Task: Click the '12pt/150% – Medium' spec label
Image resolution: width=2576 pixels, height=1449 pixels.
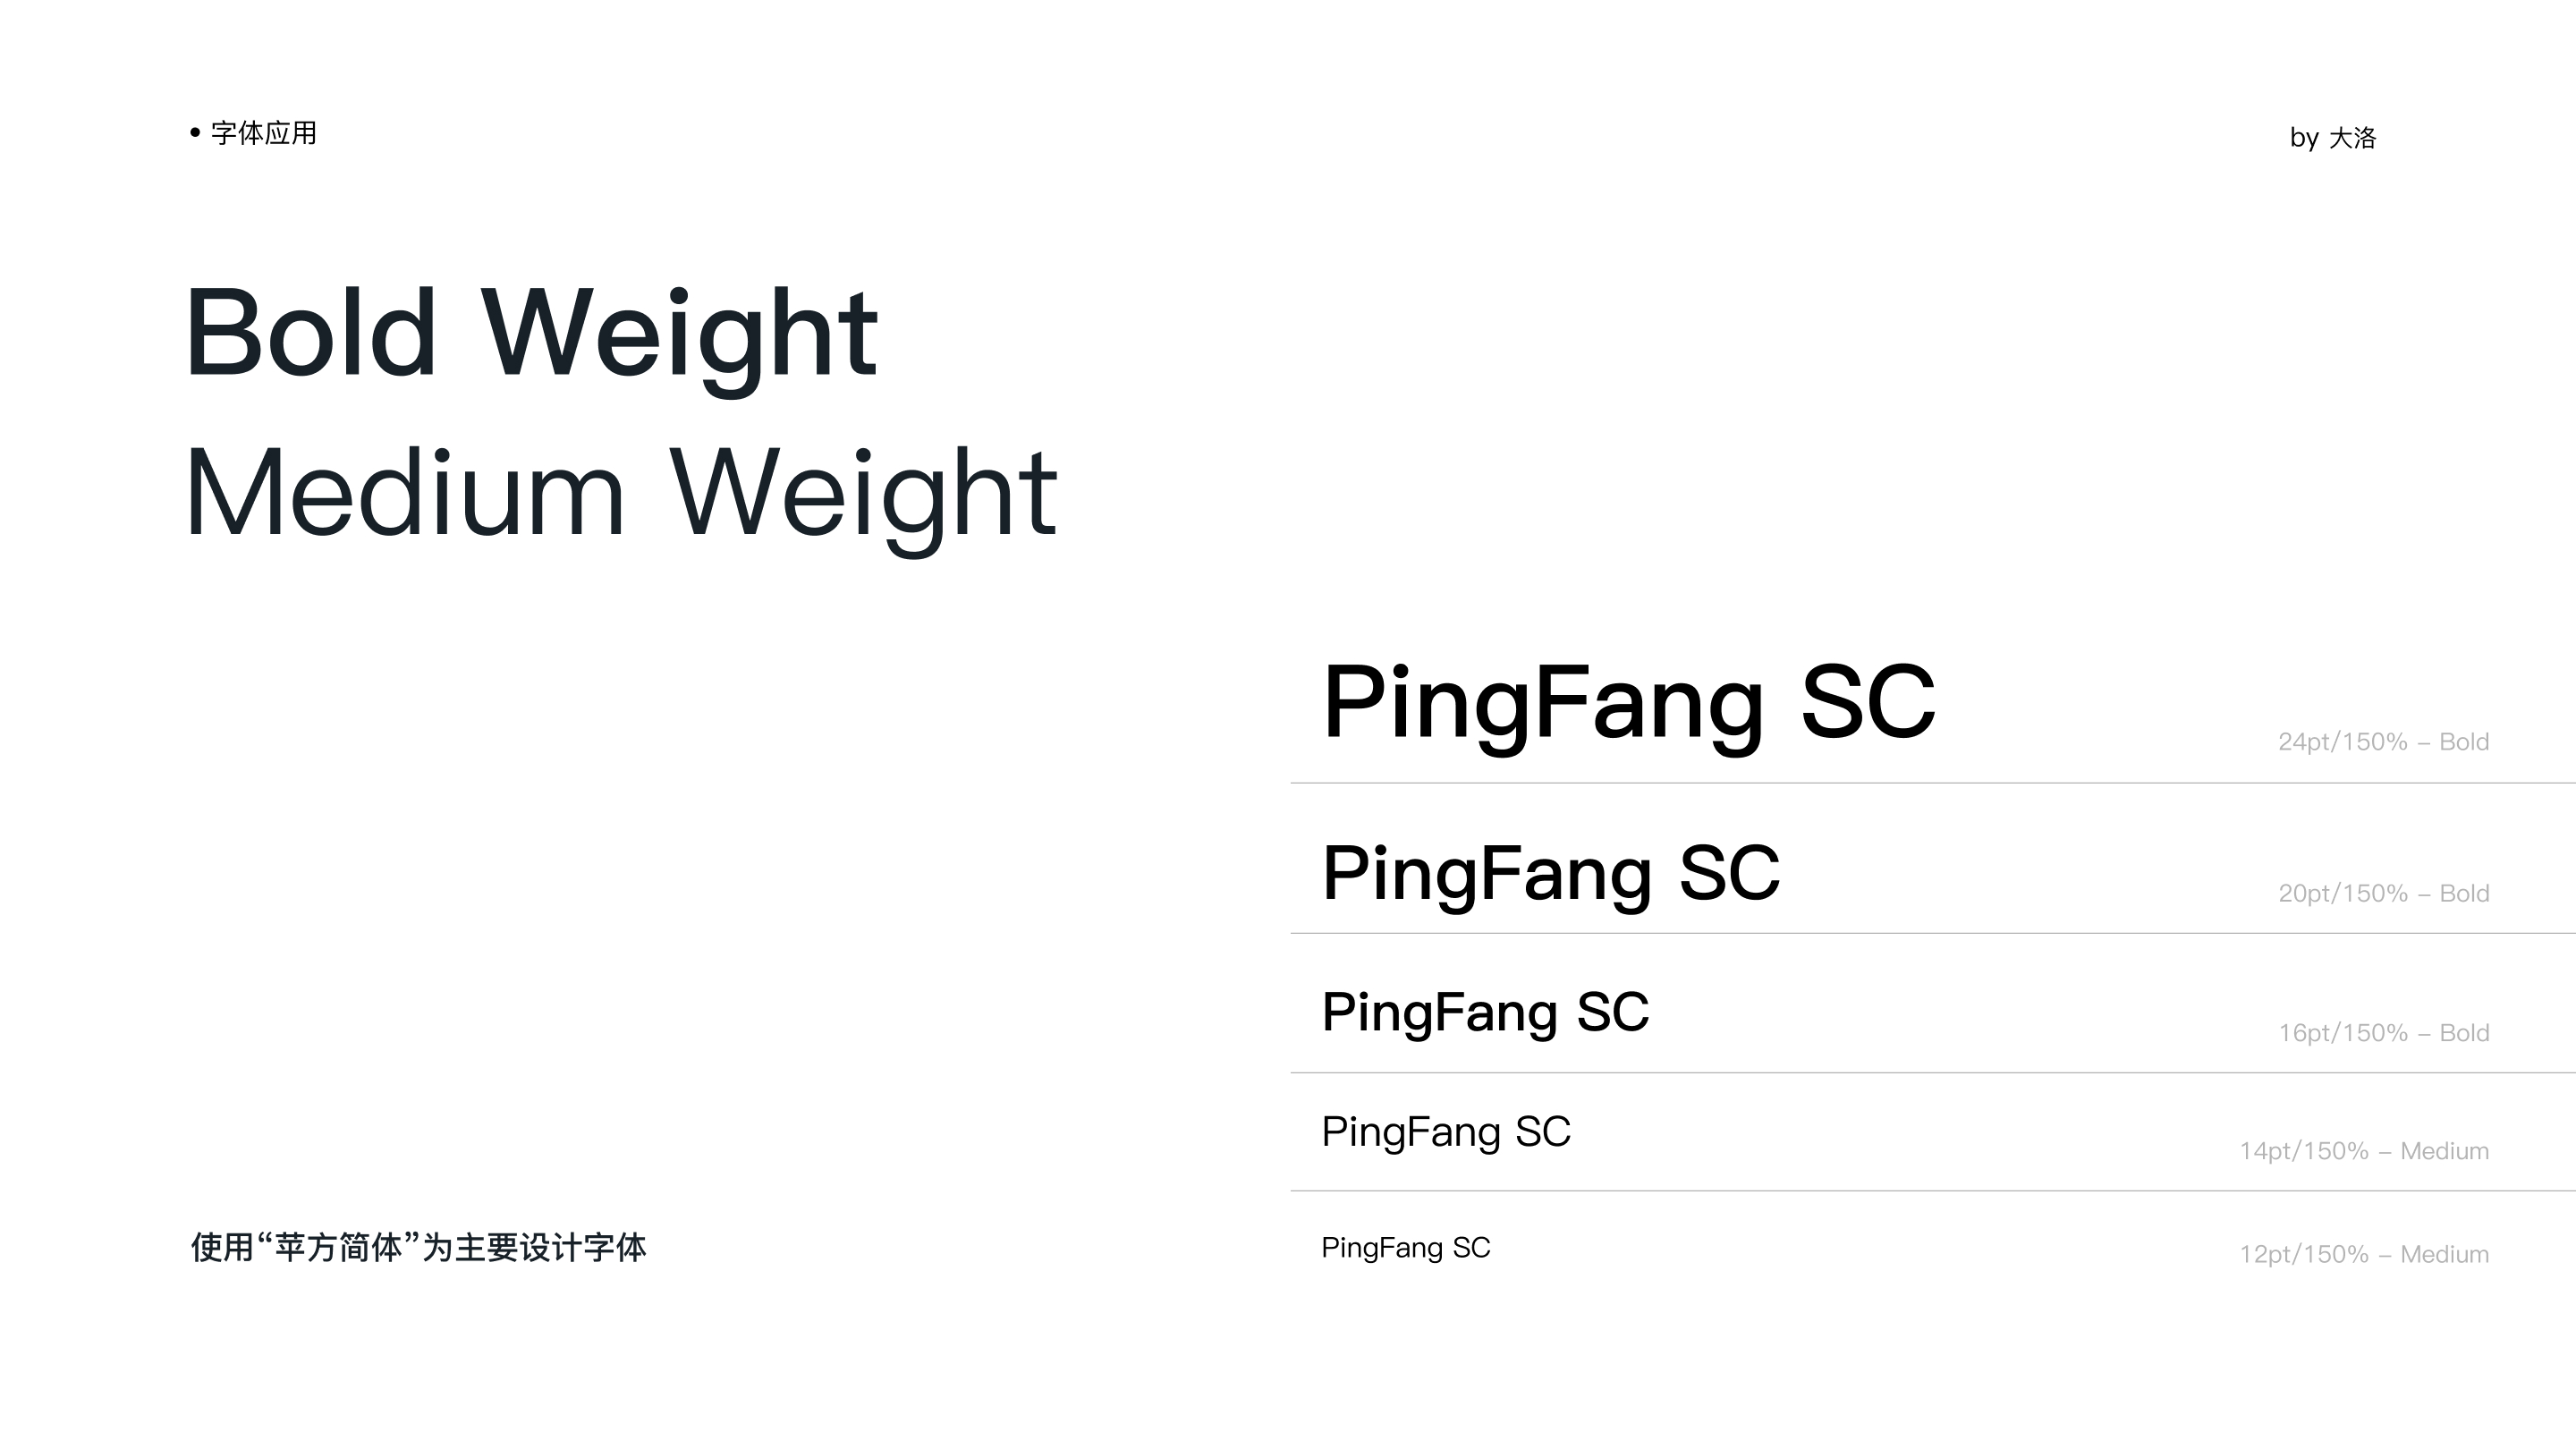Action: 2364,1254
